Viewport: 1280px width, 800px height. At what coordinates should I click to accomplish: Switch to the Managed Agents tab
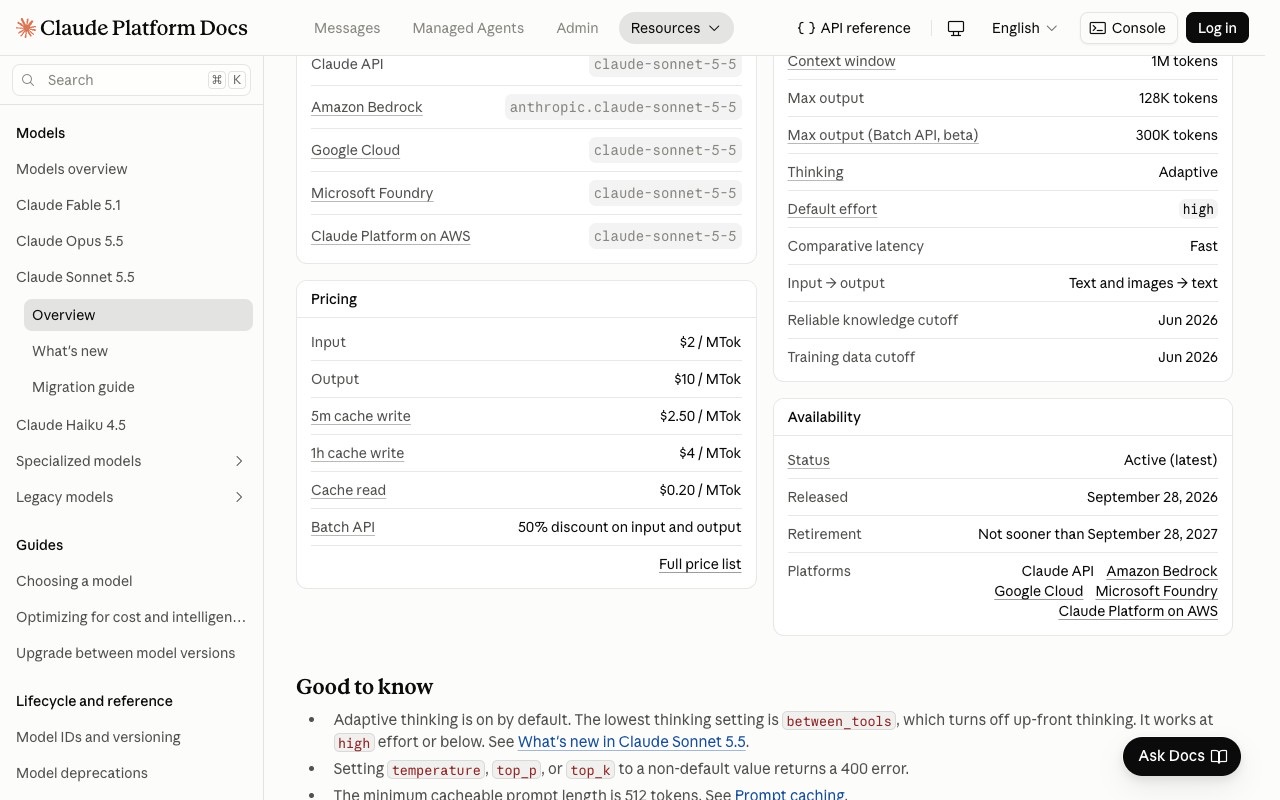[468, 28]
